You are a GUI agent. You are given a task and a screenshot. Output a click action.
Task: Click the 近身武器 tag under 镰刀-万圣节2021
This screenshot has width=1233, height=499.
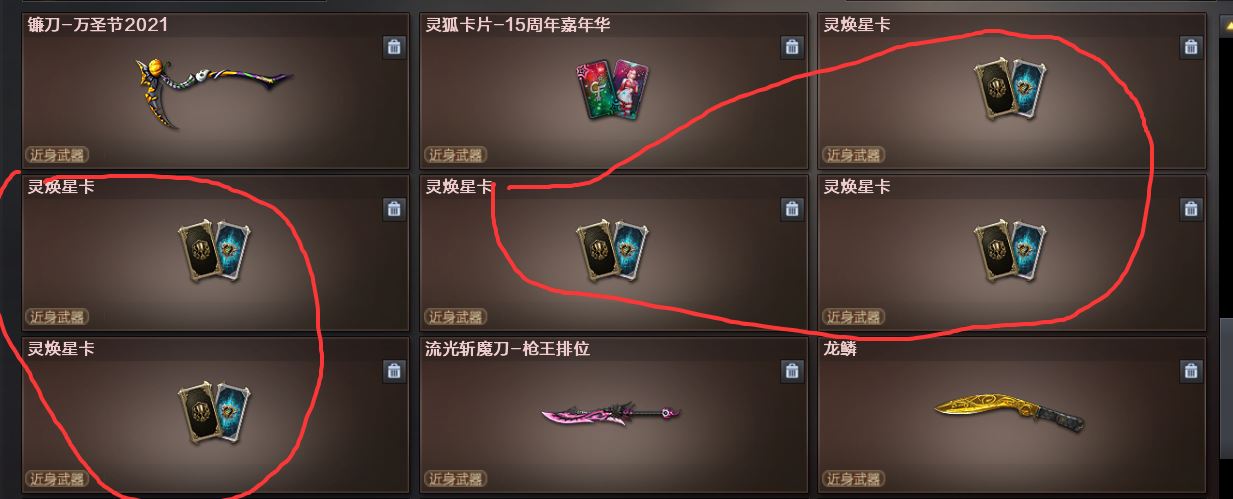[57, 155]
